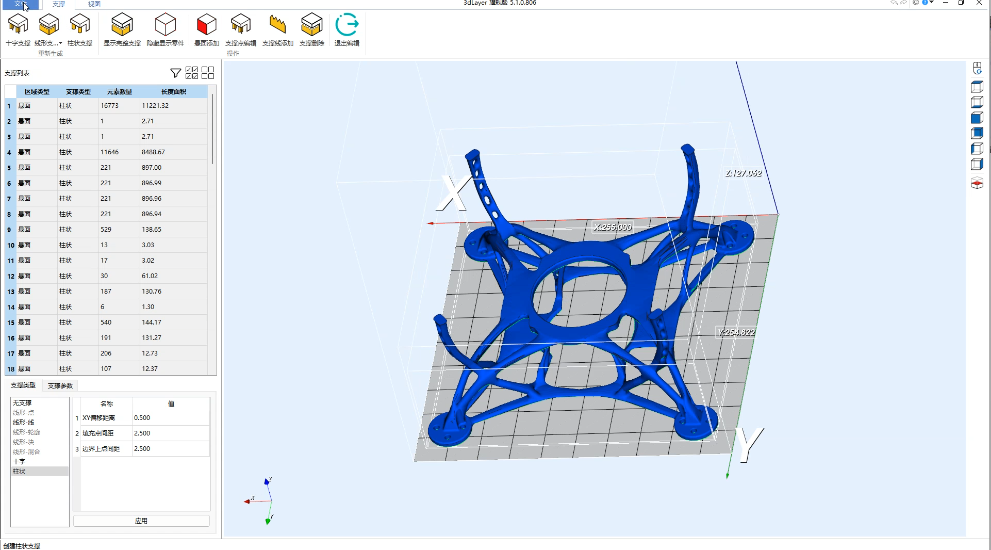Open the support list filter funnel

pos(175,72)
